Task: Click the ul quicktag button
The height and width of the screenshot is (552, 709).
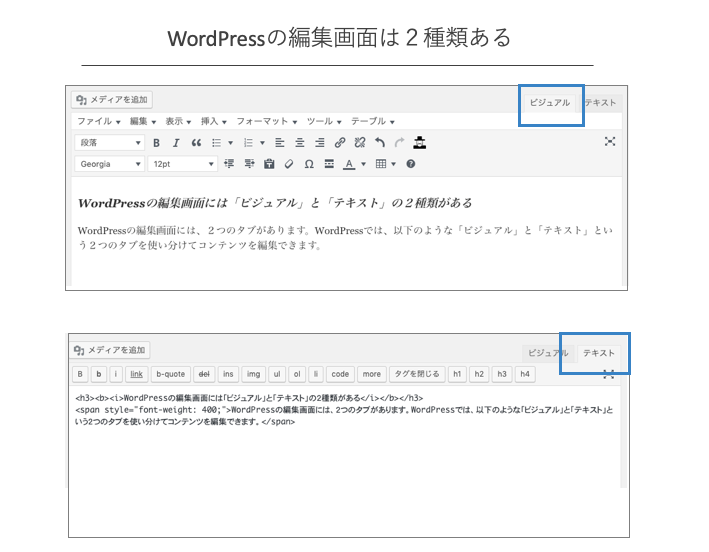Action: [277, 374]
